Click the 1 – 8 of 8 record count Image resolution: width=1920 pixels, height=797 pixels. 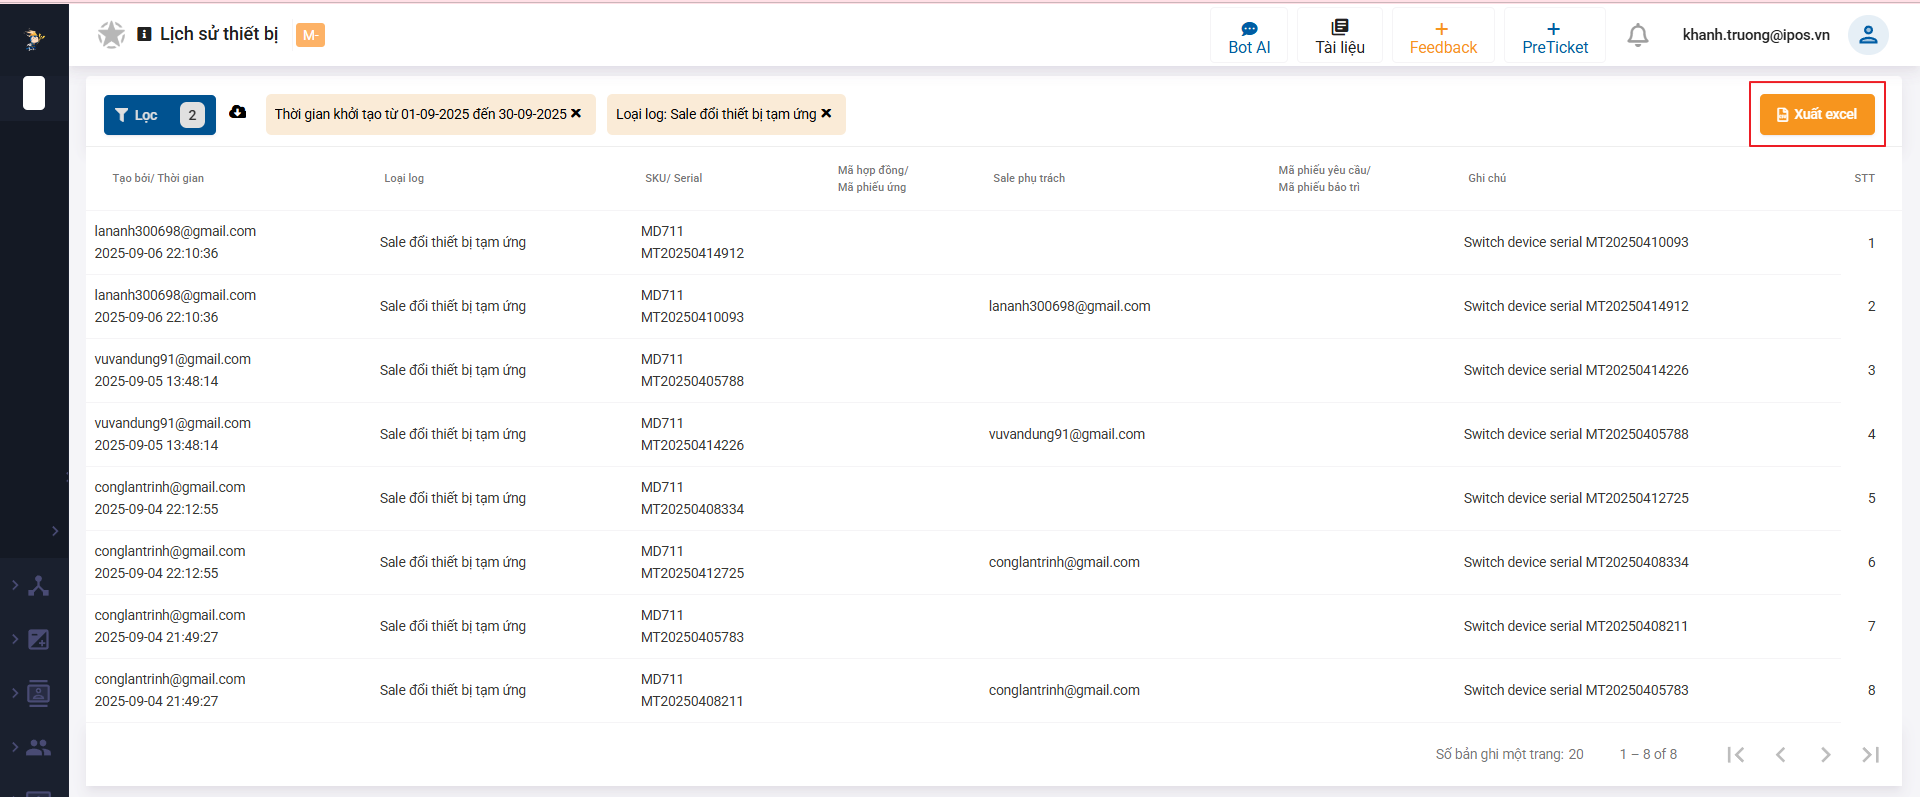click(1648, 754)
